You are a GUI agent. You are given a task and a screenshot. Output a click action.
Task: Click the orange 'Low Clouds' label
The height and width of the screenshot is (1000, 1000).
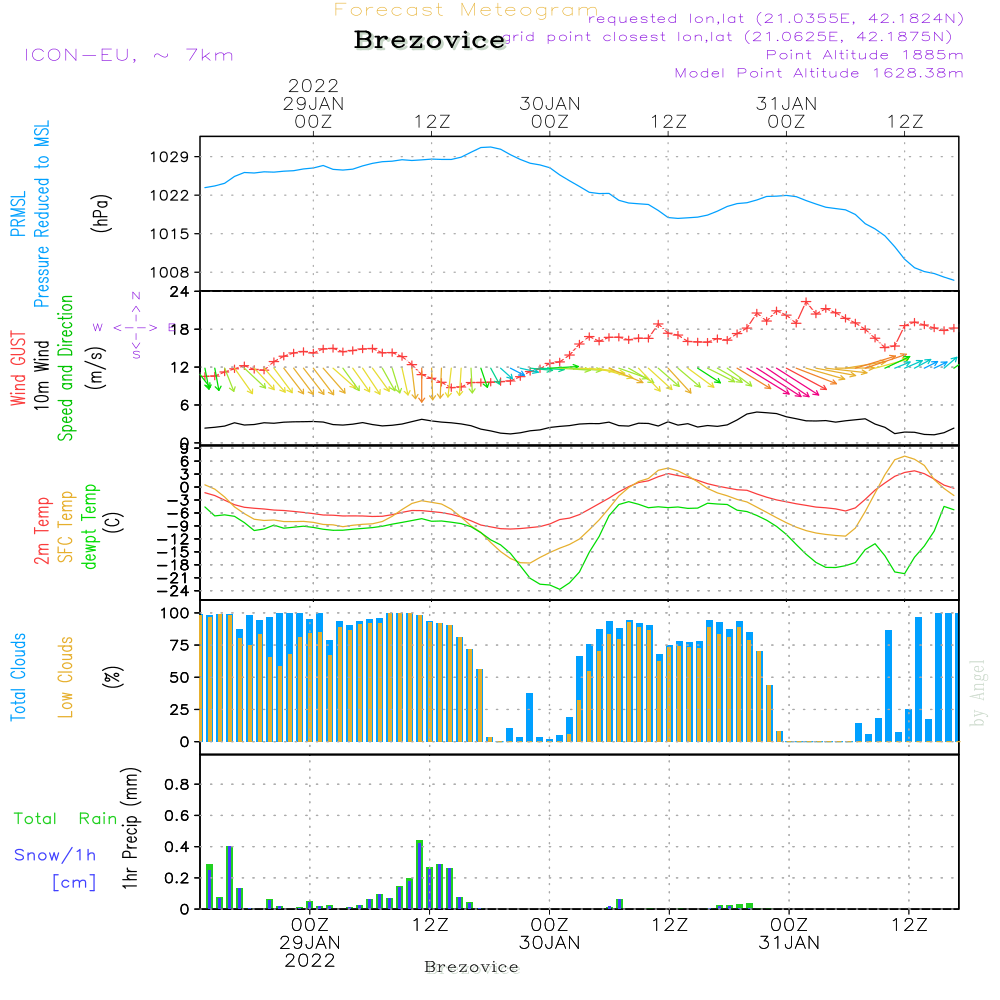click(x=66, y=677)
